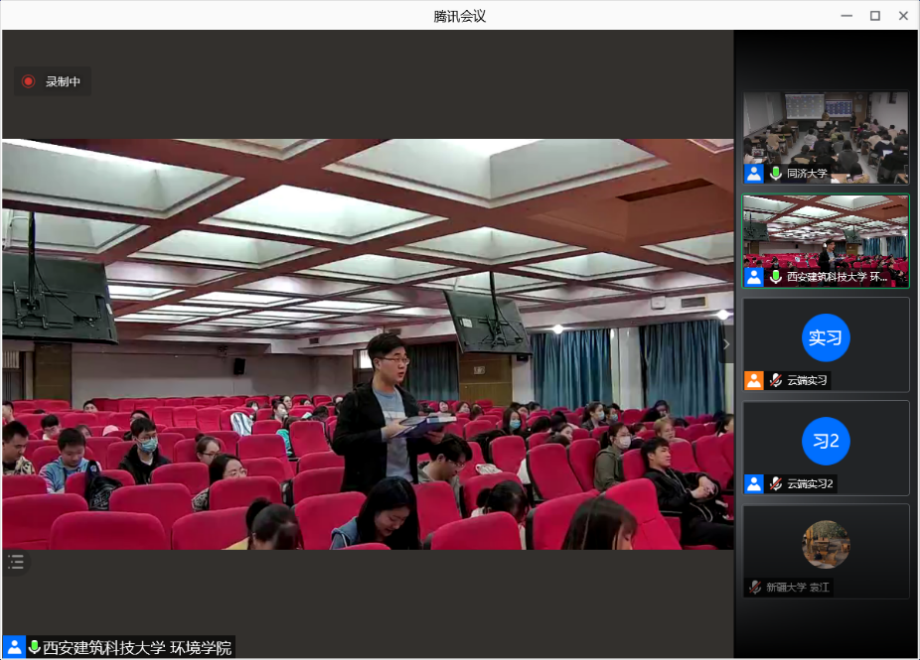Toggle the green microphone on 同济大学 tile

click(776, 173)
